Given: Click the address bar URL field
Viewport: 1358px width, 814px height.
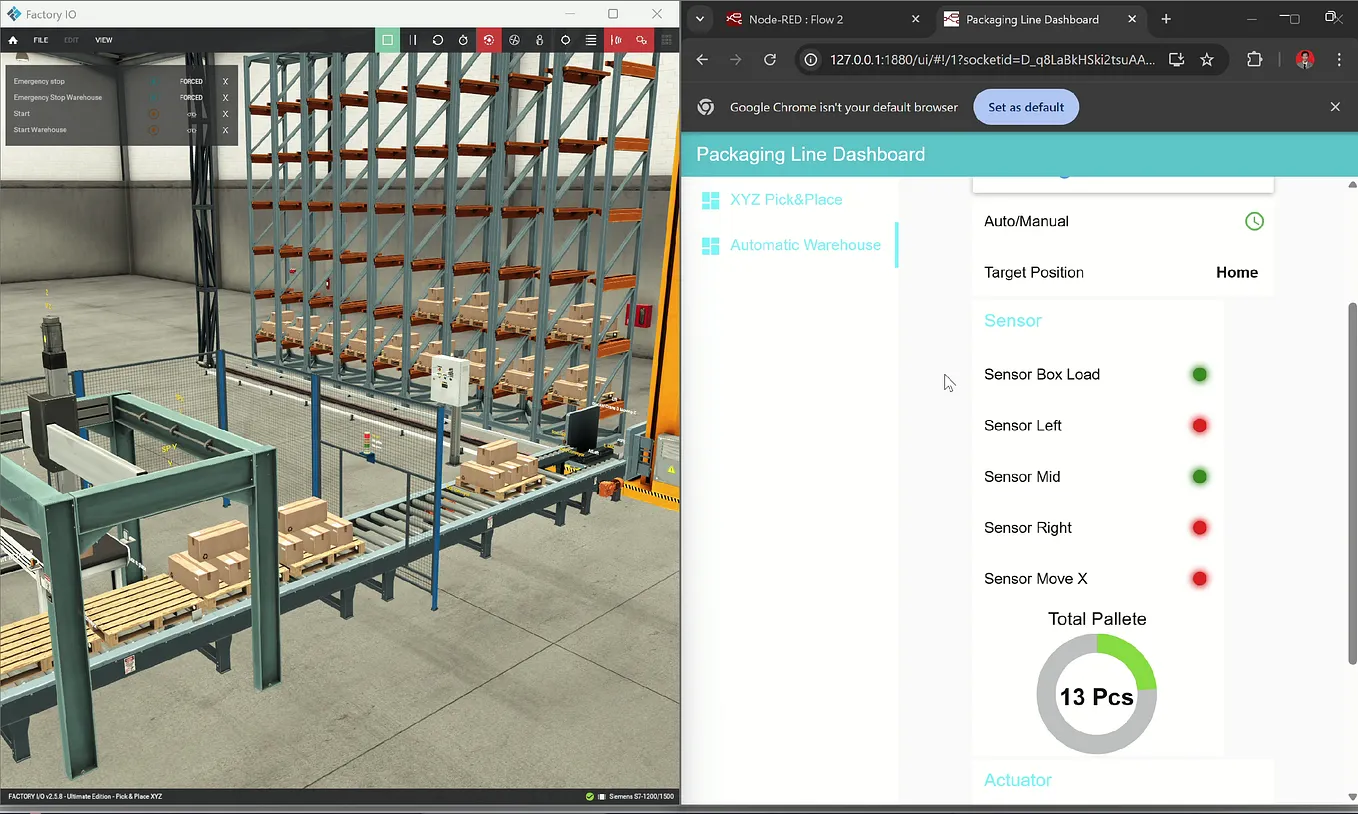Looking at the screenshot, I should point(992,60).
